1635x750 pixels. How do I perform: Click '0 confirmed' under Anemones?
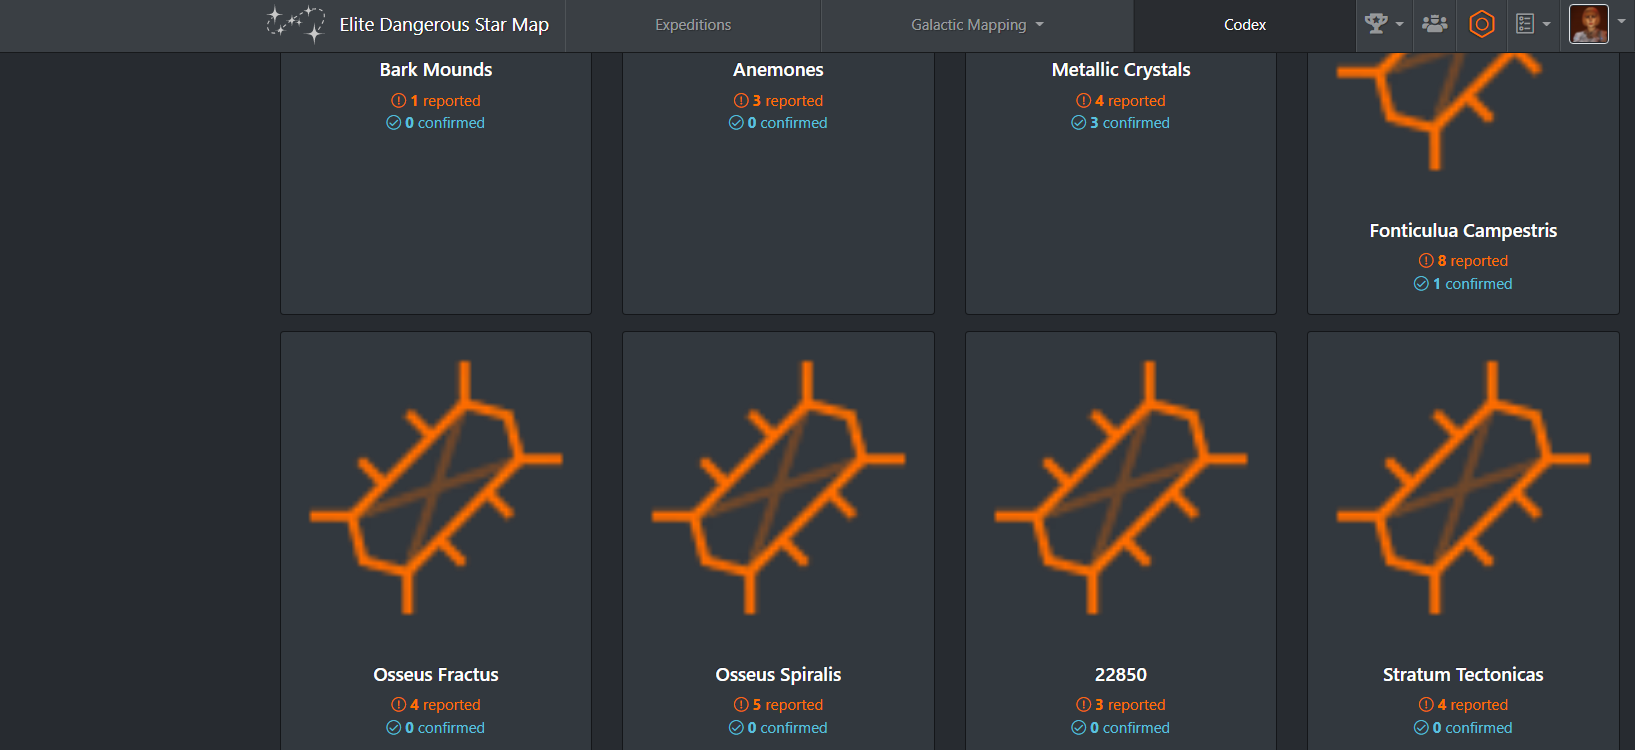pyautogui.click(x=778, y=123)
